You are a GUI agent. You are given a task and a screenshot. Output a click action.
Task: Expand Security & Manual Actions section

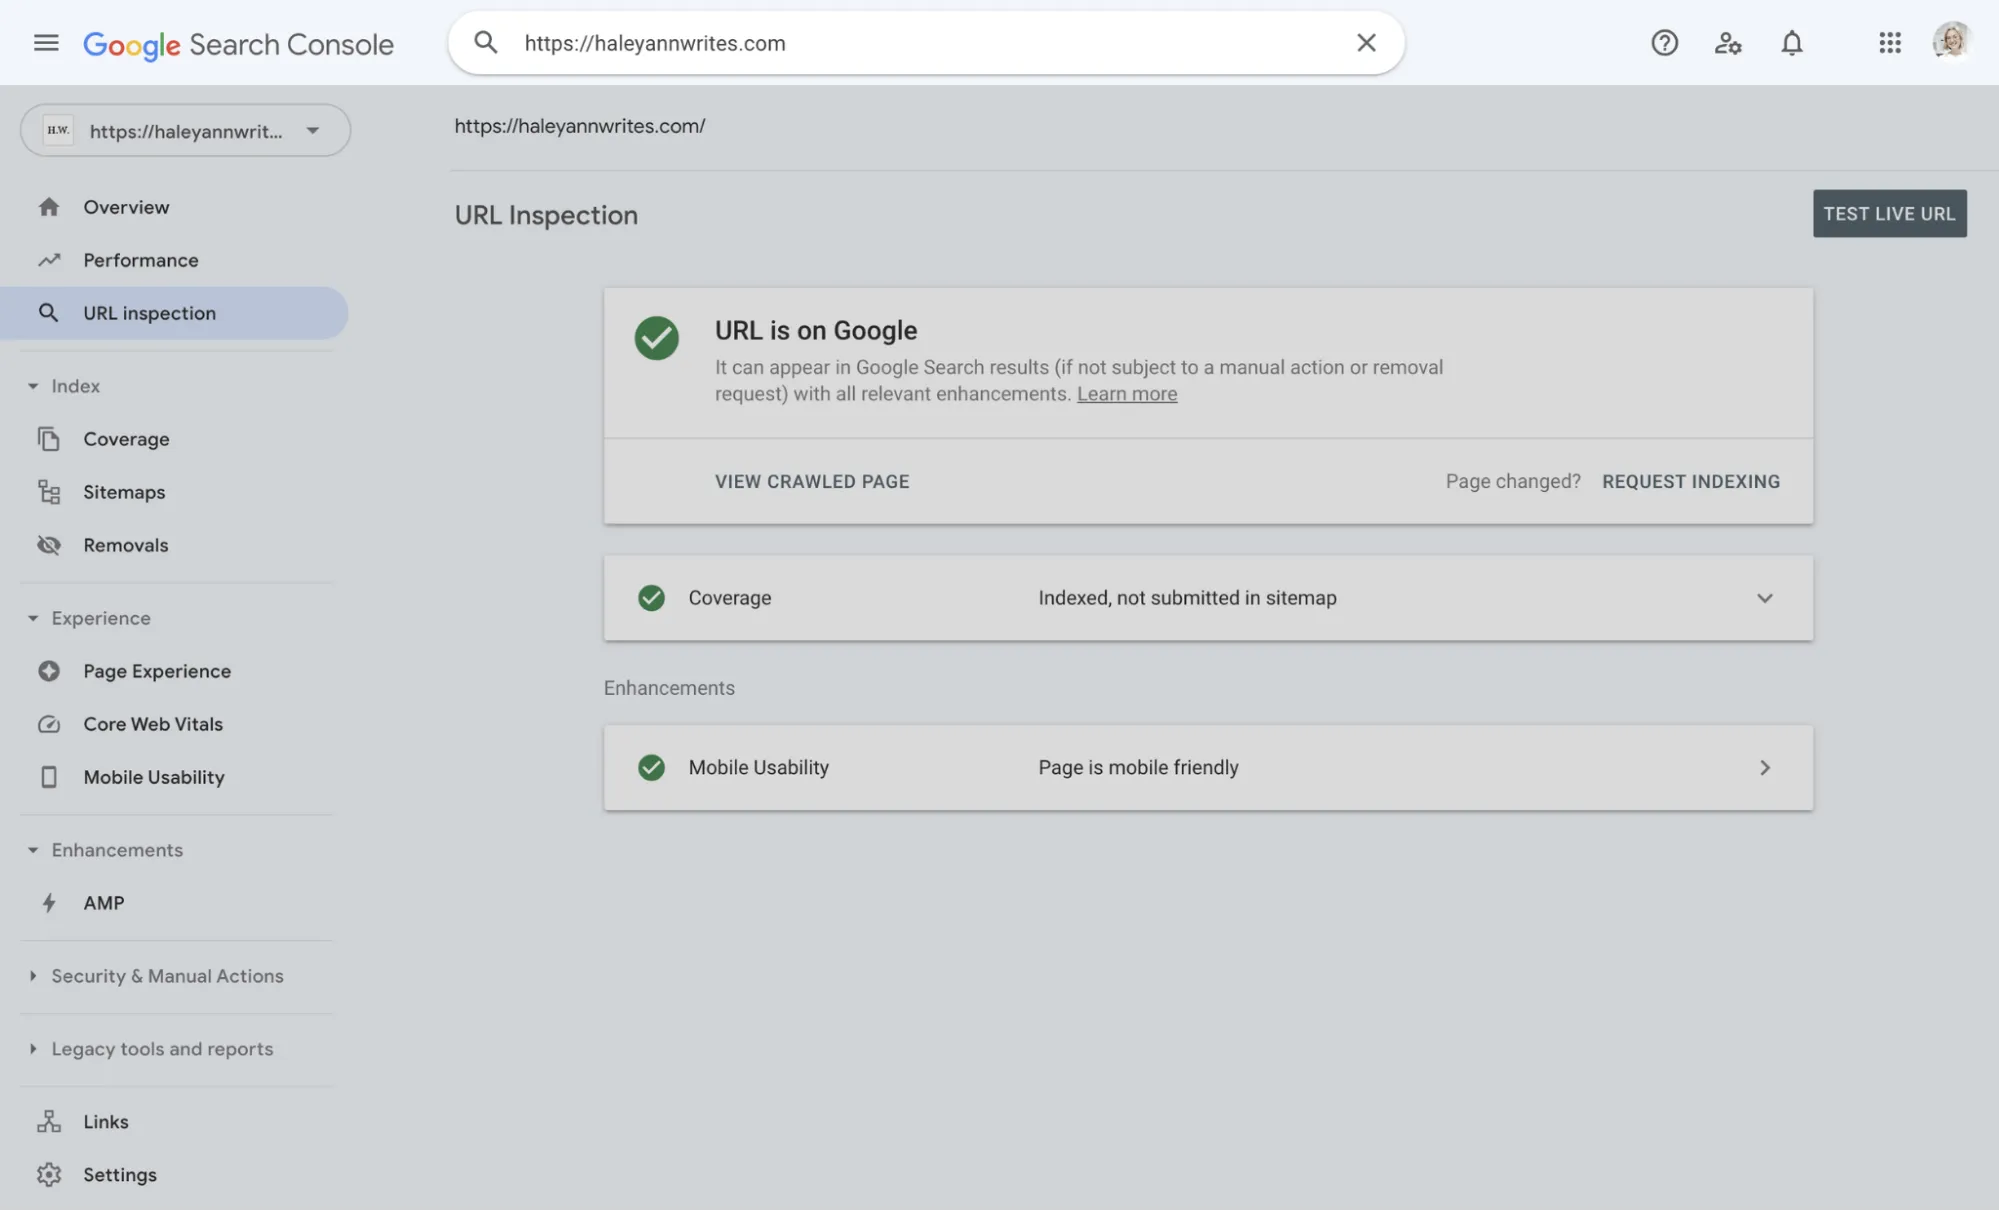33,976
